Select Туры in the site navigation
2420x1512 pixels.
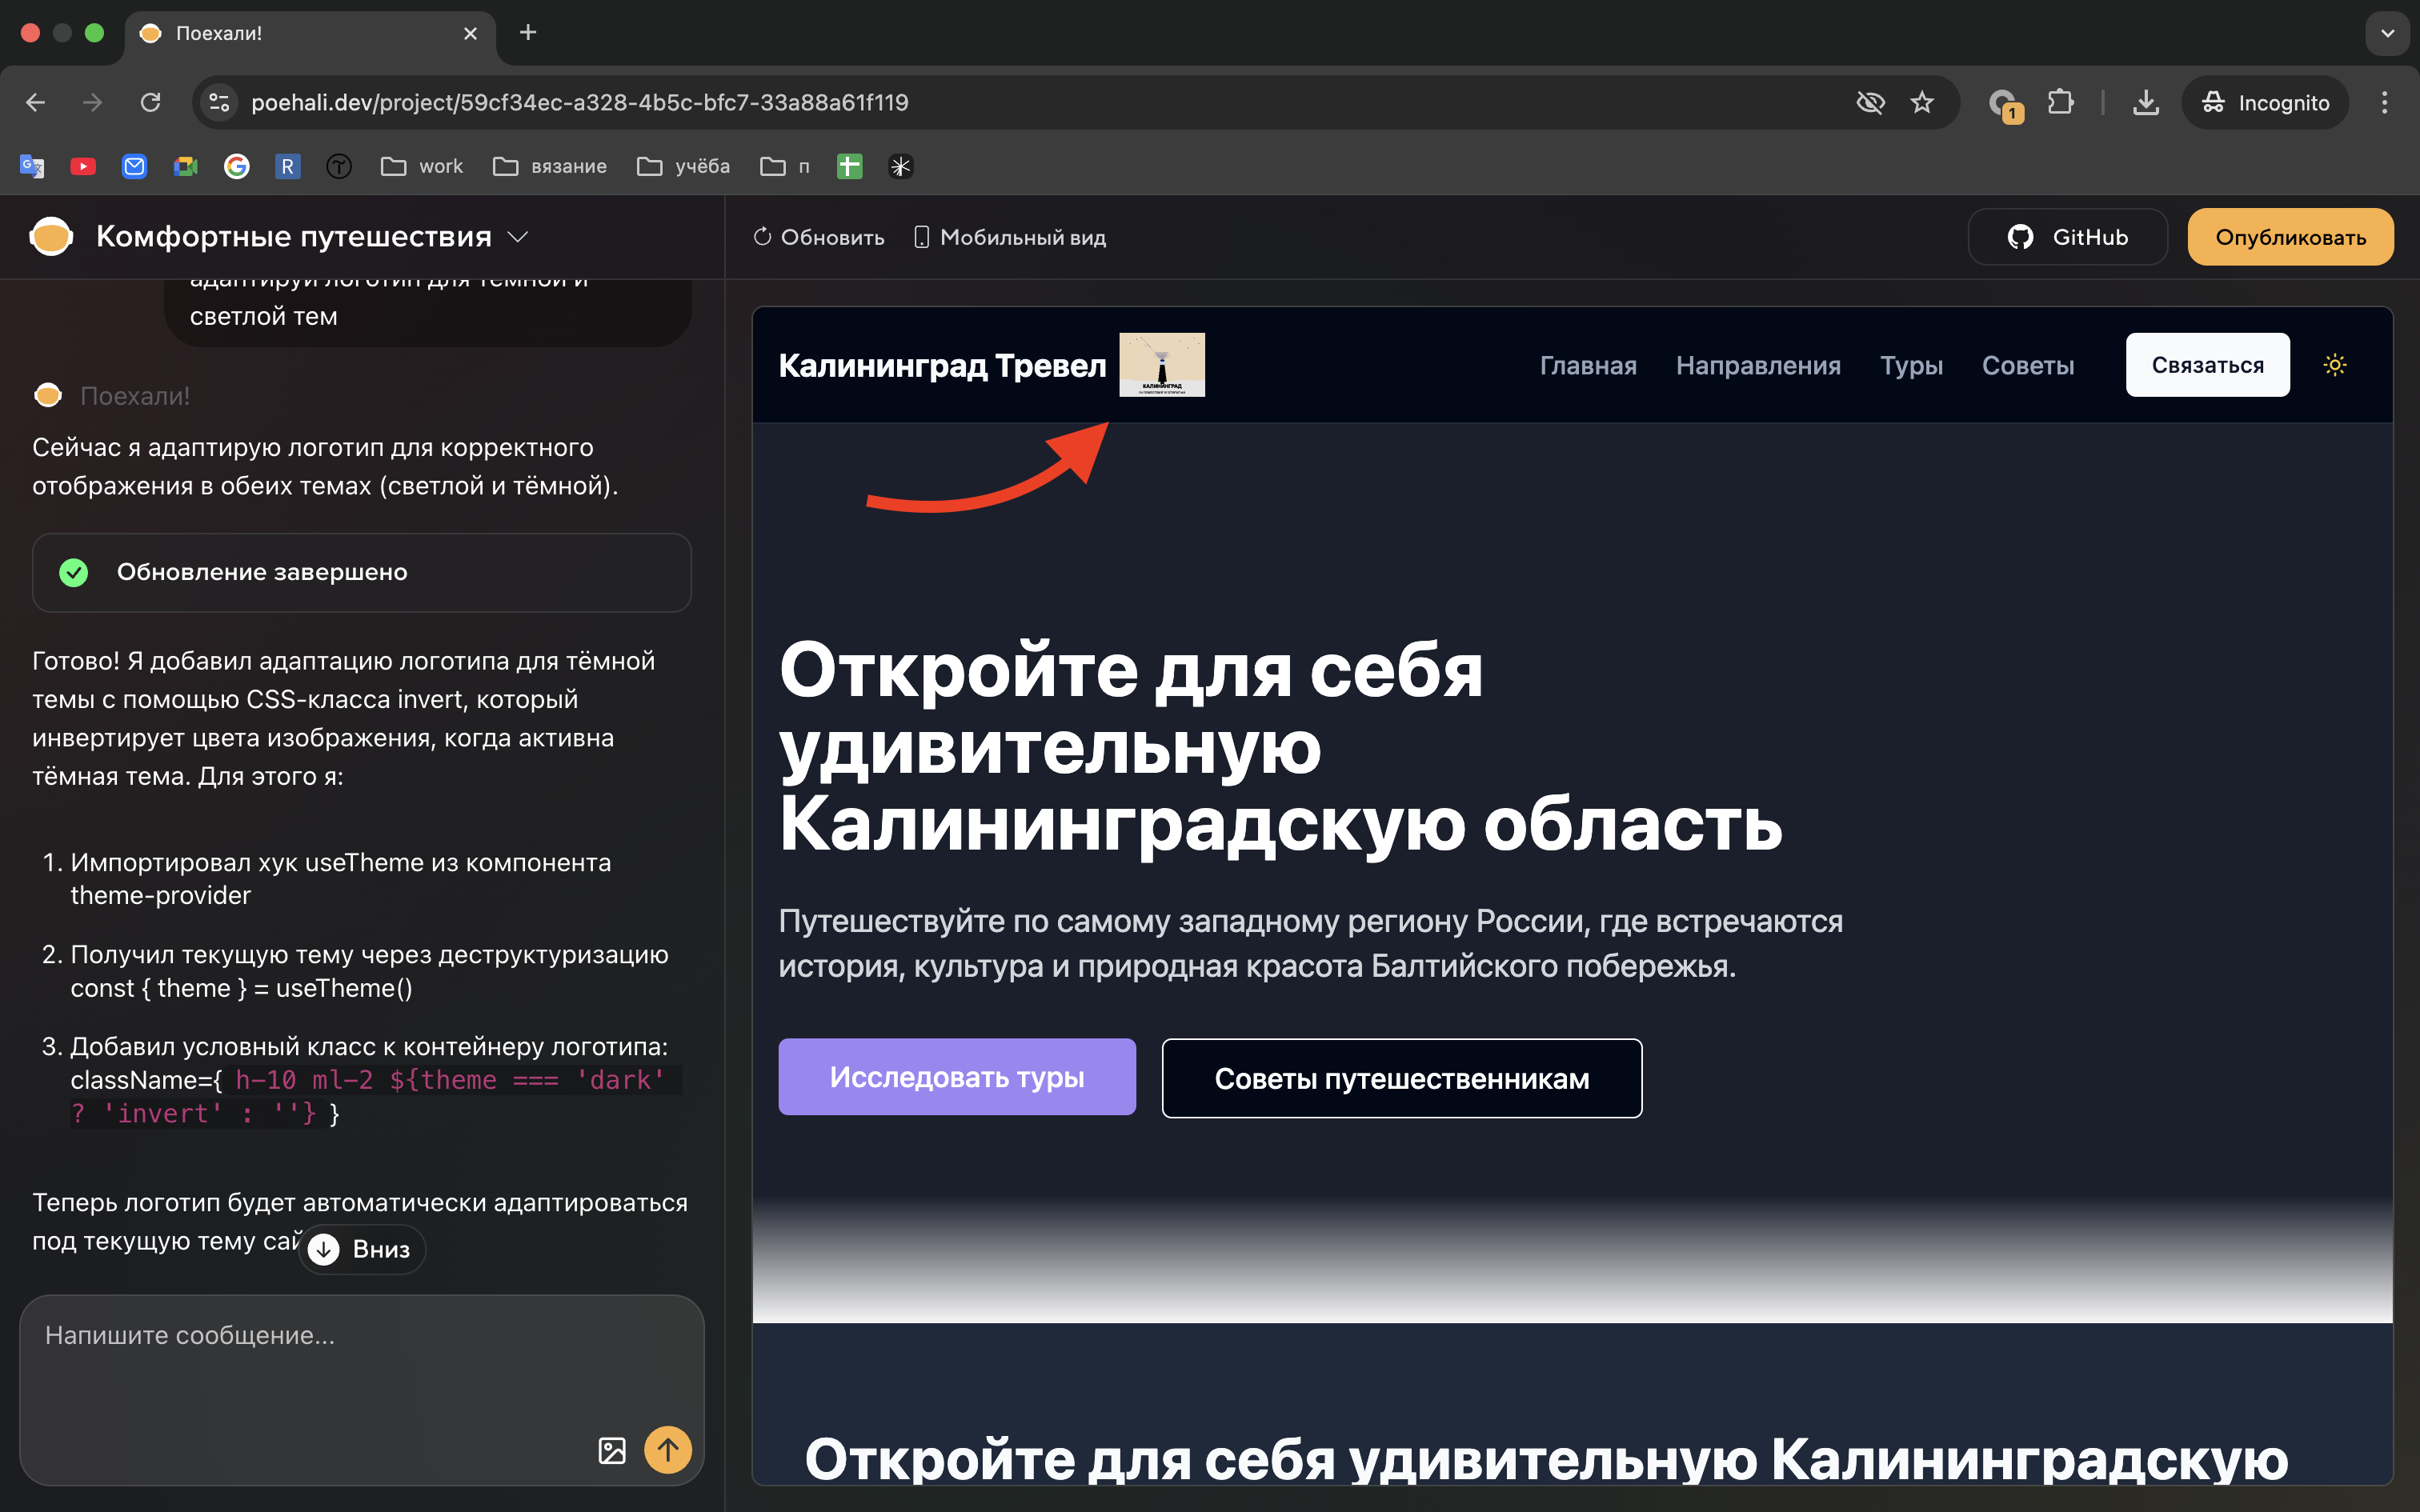pos(1911,365)
